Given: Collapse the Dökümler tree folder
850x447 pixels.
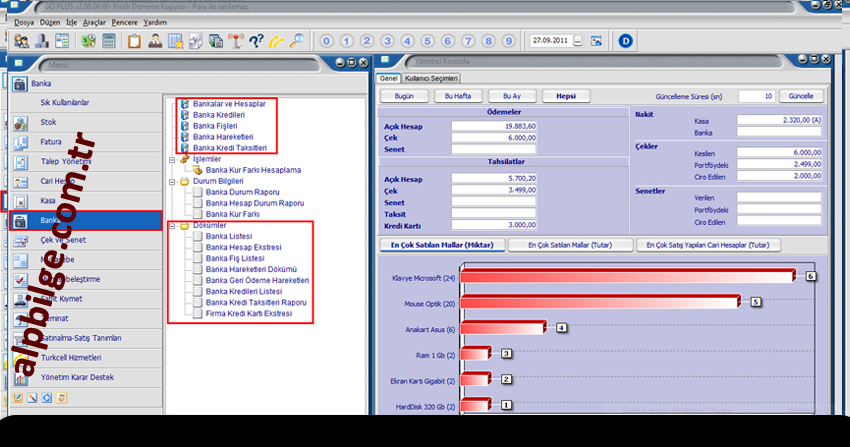Looking at the screenshot, I should (172, 226).
